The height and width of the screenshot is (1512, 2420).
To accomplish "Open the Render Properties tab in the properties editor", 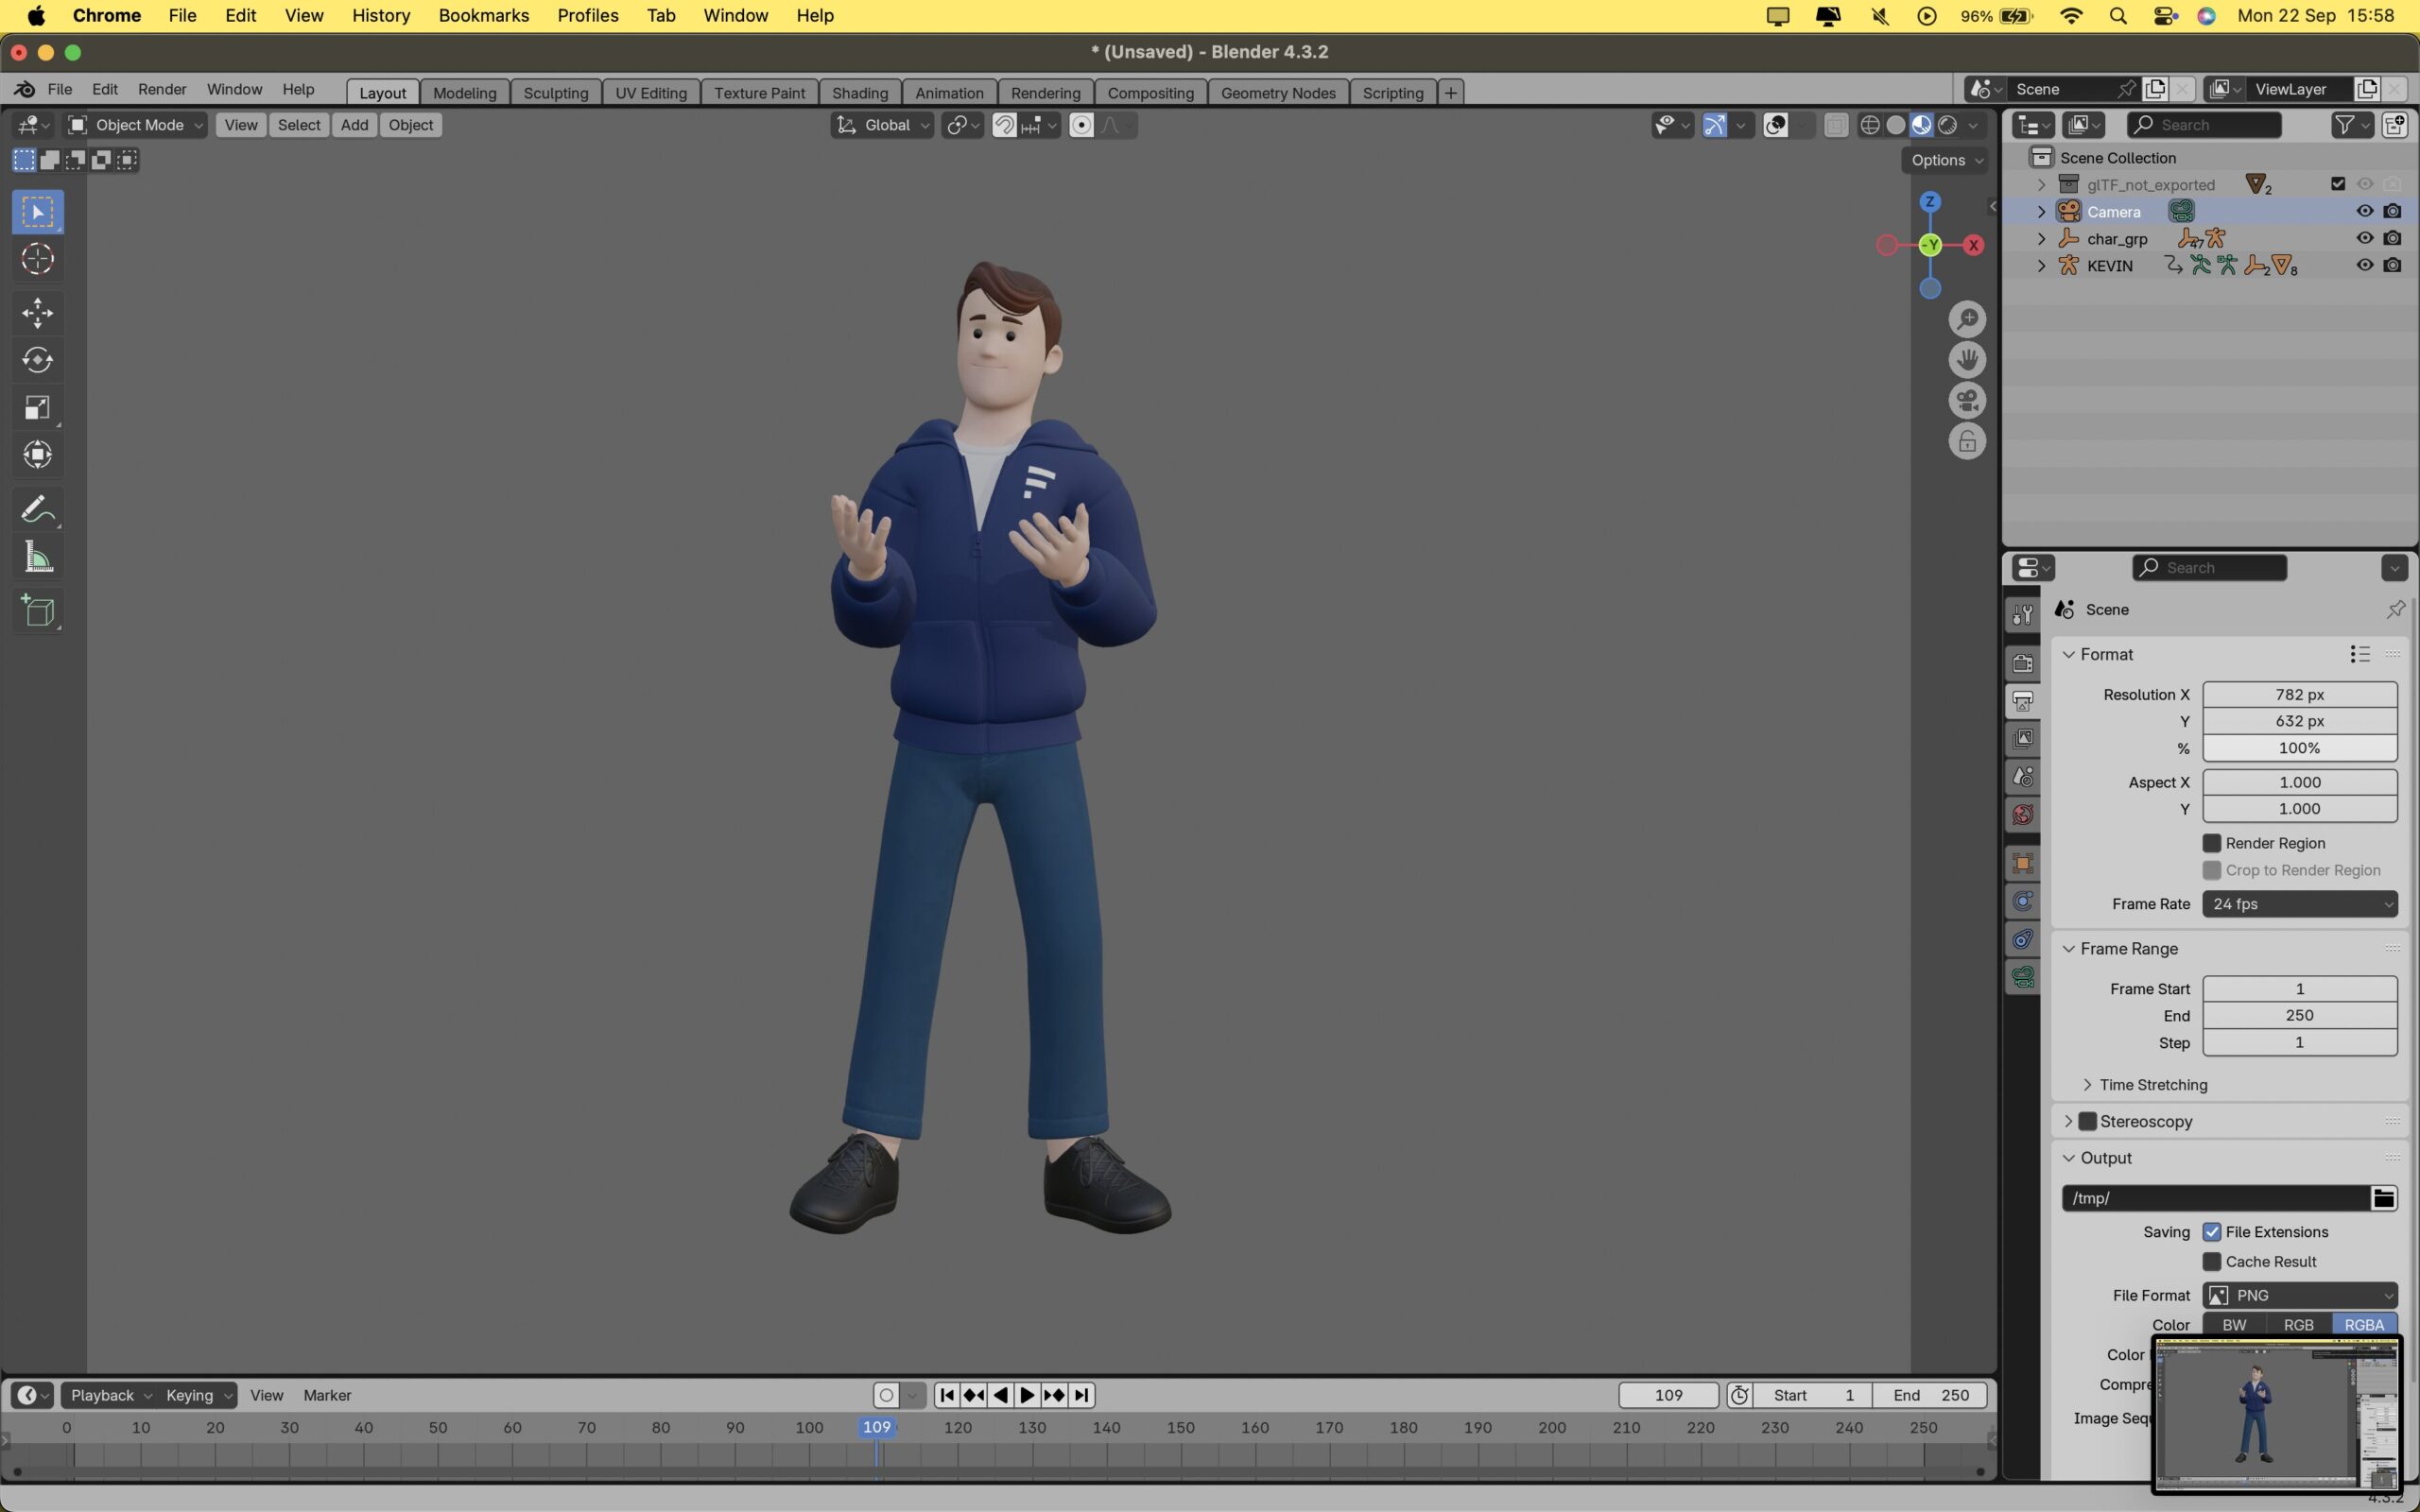I will [x=2022, y=662].
